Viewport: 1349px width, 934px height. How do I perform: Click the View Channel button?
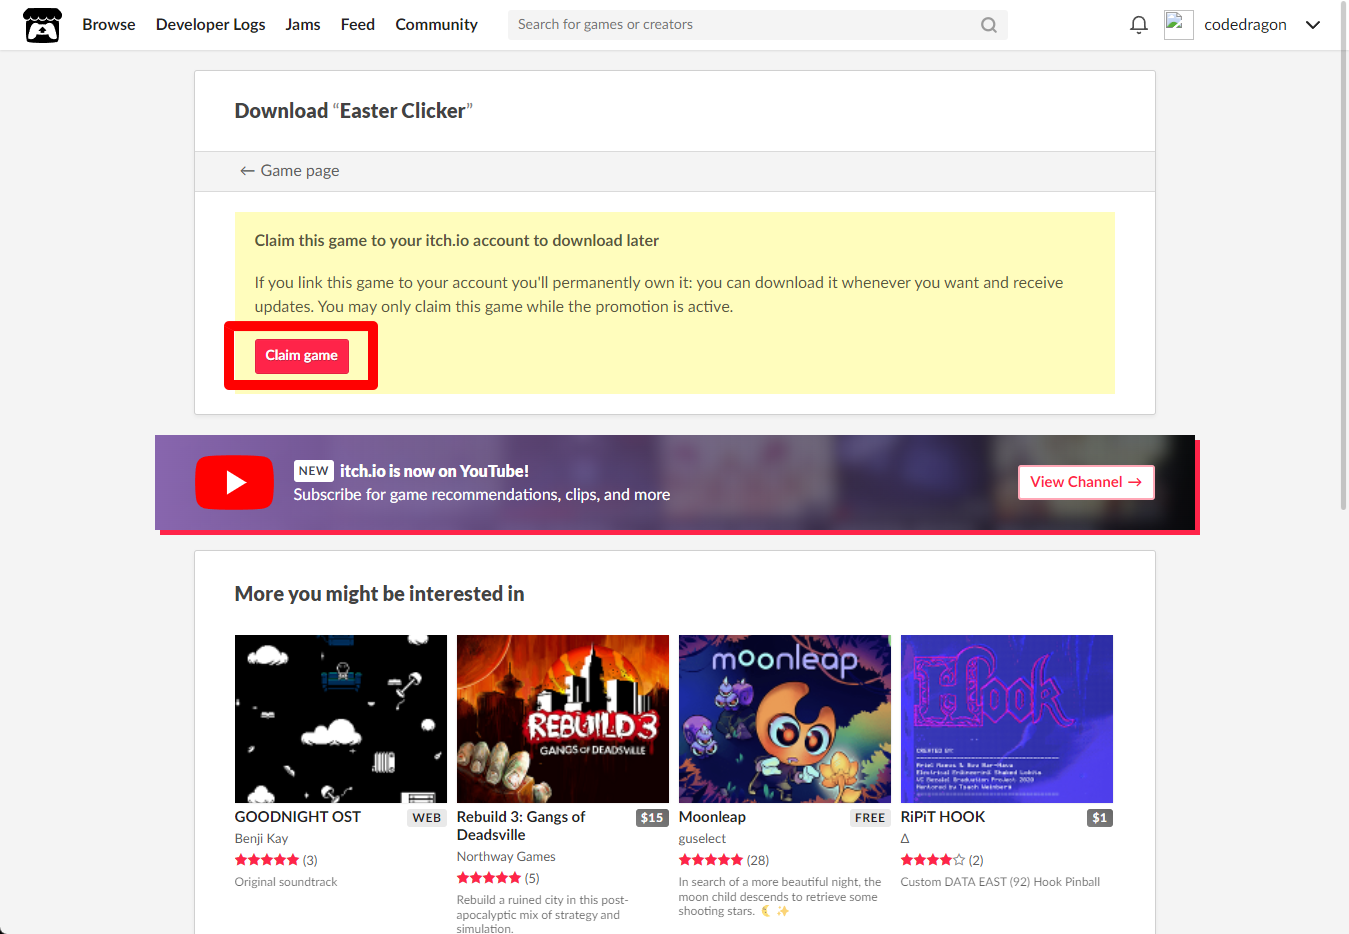[1086, 482]
